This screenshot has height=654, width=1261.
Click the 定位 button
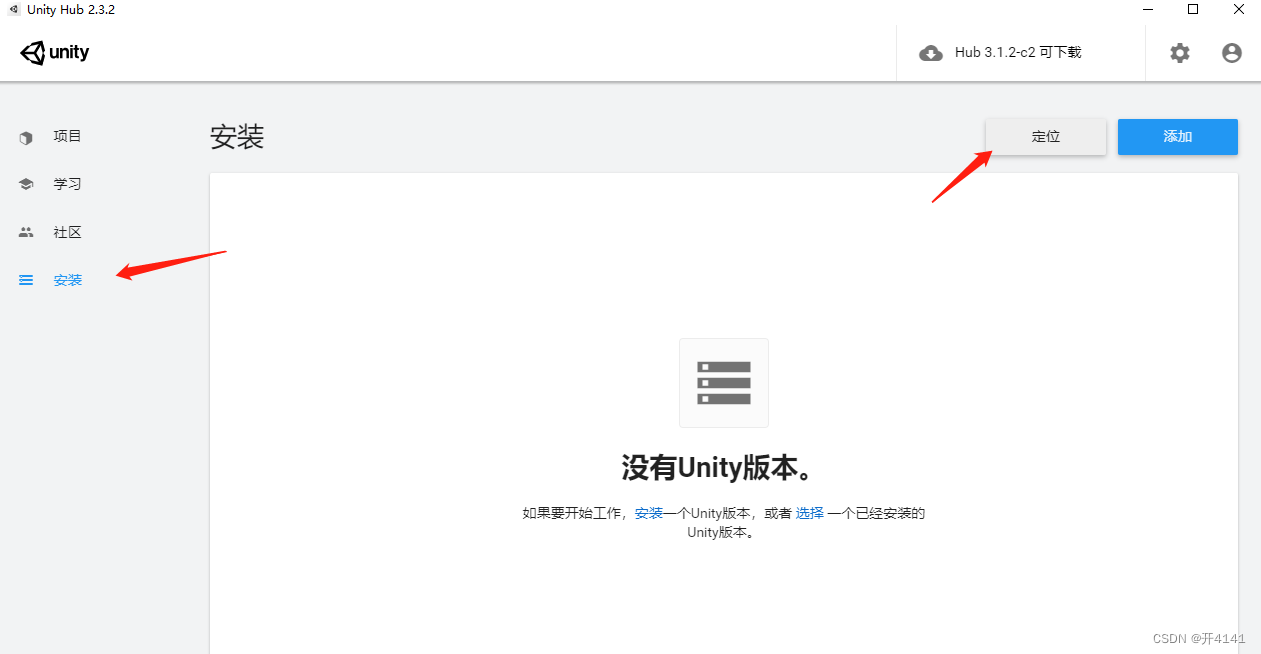[1046, 137]
